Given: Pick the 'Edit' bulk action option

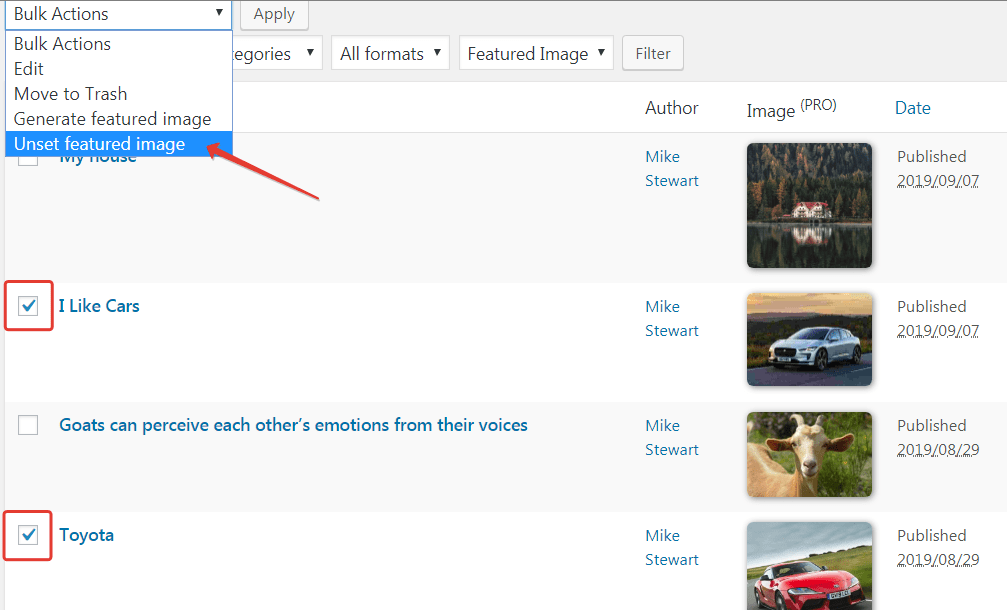Looking at the screenshot, I should coord(29,69).
